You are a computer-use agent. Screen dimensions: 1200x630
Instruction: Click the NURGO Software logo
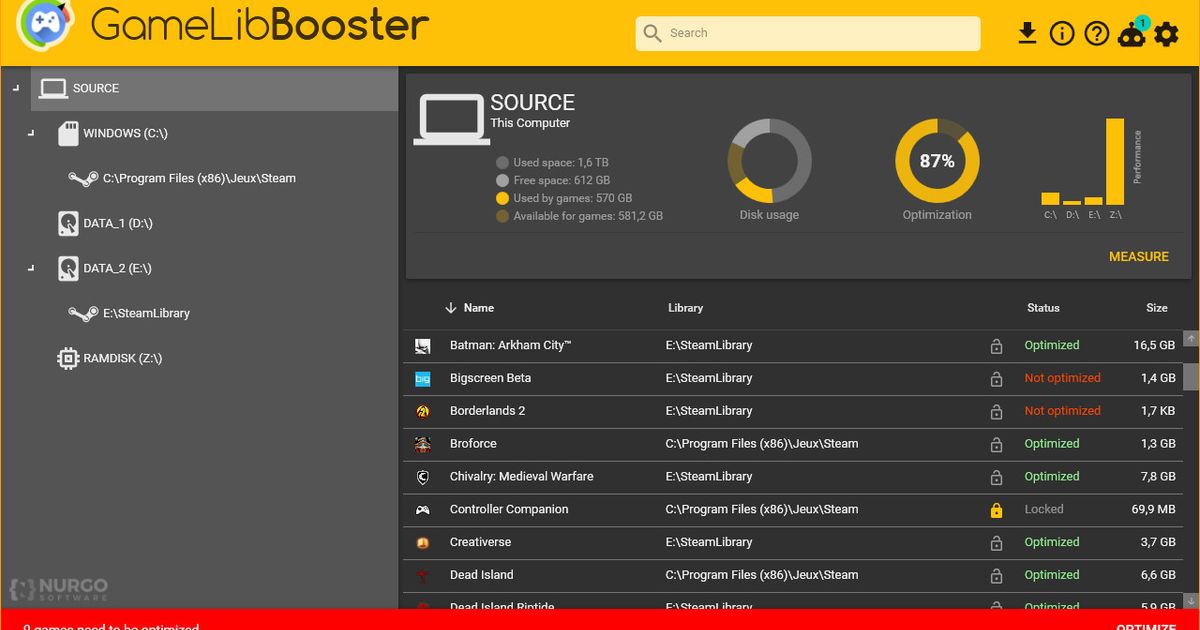(59, 589)
